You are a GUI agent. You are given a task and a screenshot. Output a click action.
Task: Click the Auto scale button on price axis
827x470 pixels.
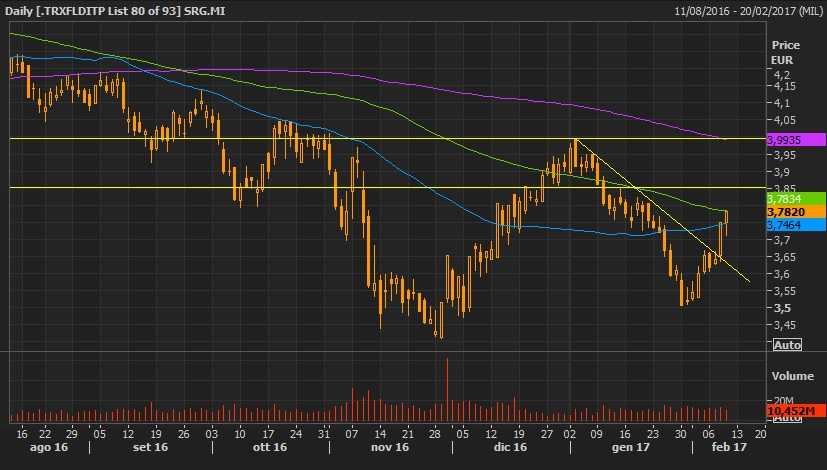(788, 344)
